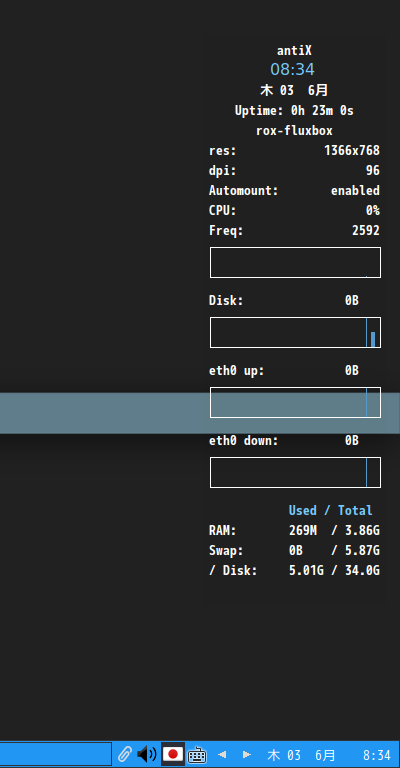Screen dimensions: 400x768
Task: Click the dpi value 96
Action: click(x=373, y=170)
